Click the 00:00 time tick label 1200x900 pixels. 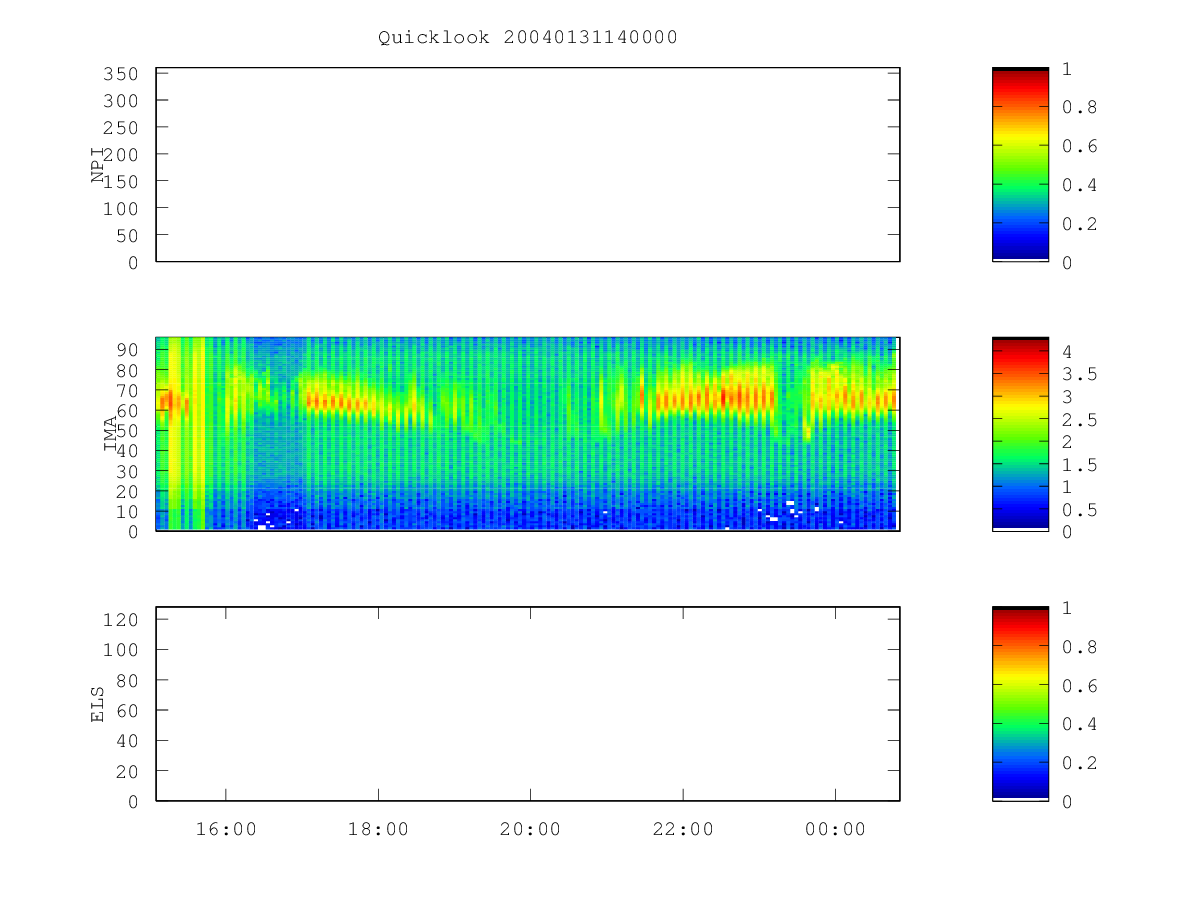835,829
